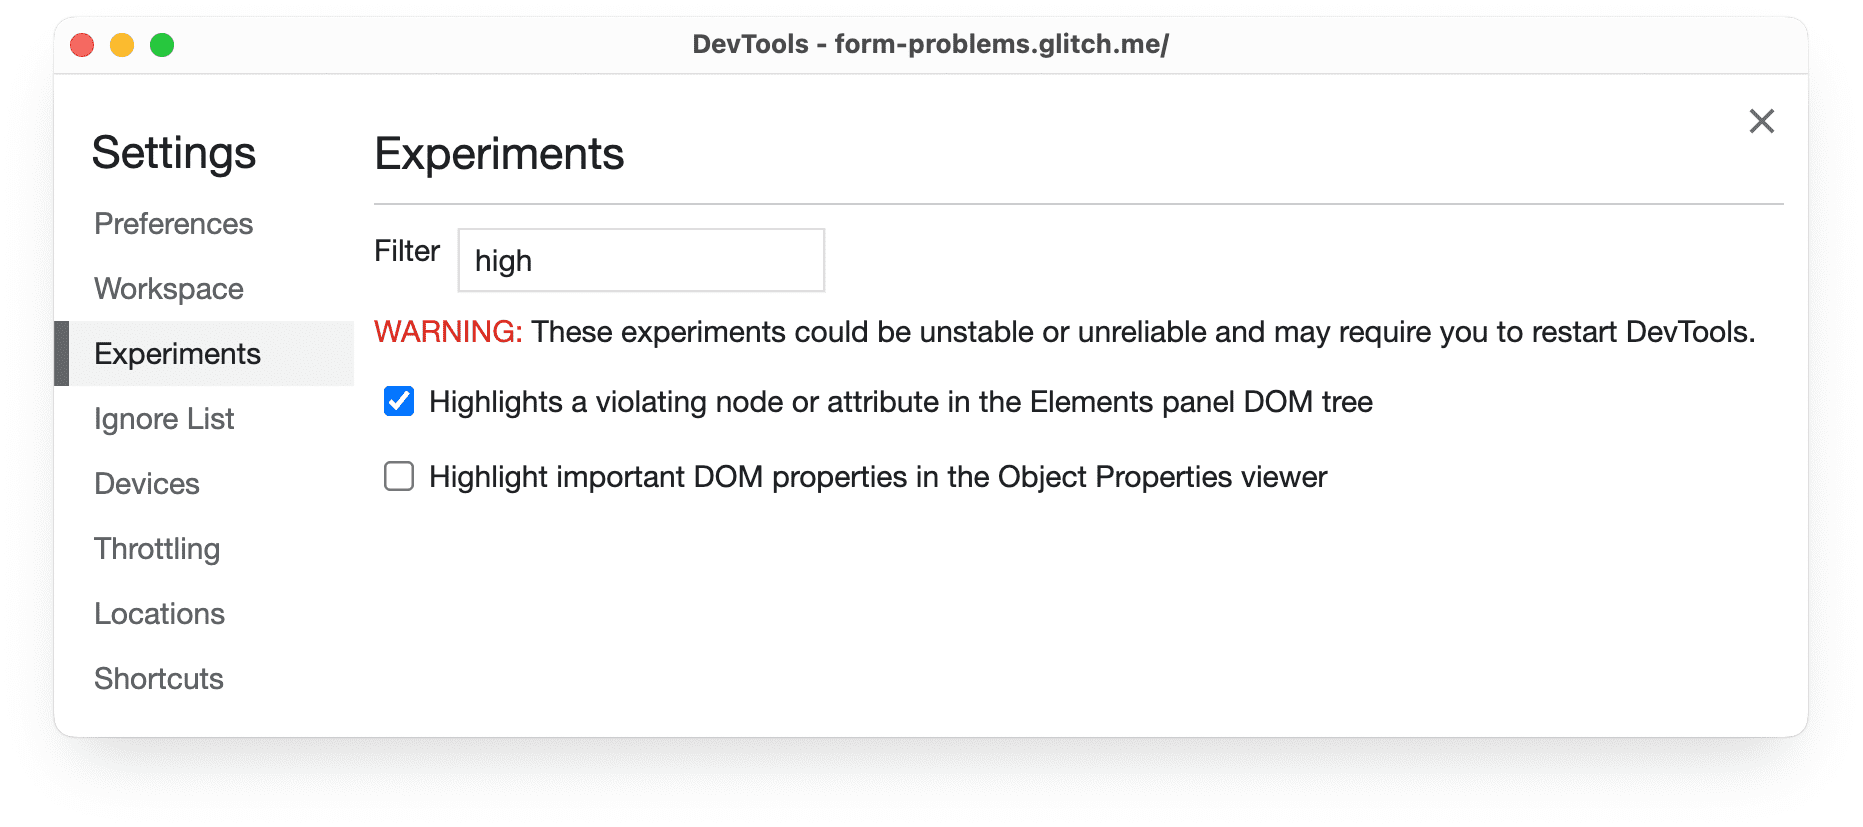
Task: Select the Throttling settings section
Action: click(x=156, y=548)
